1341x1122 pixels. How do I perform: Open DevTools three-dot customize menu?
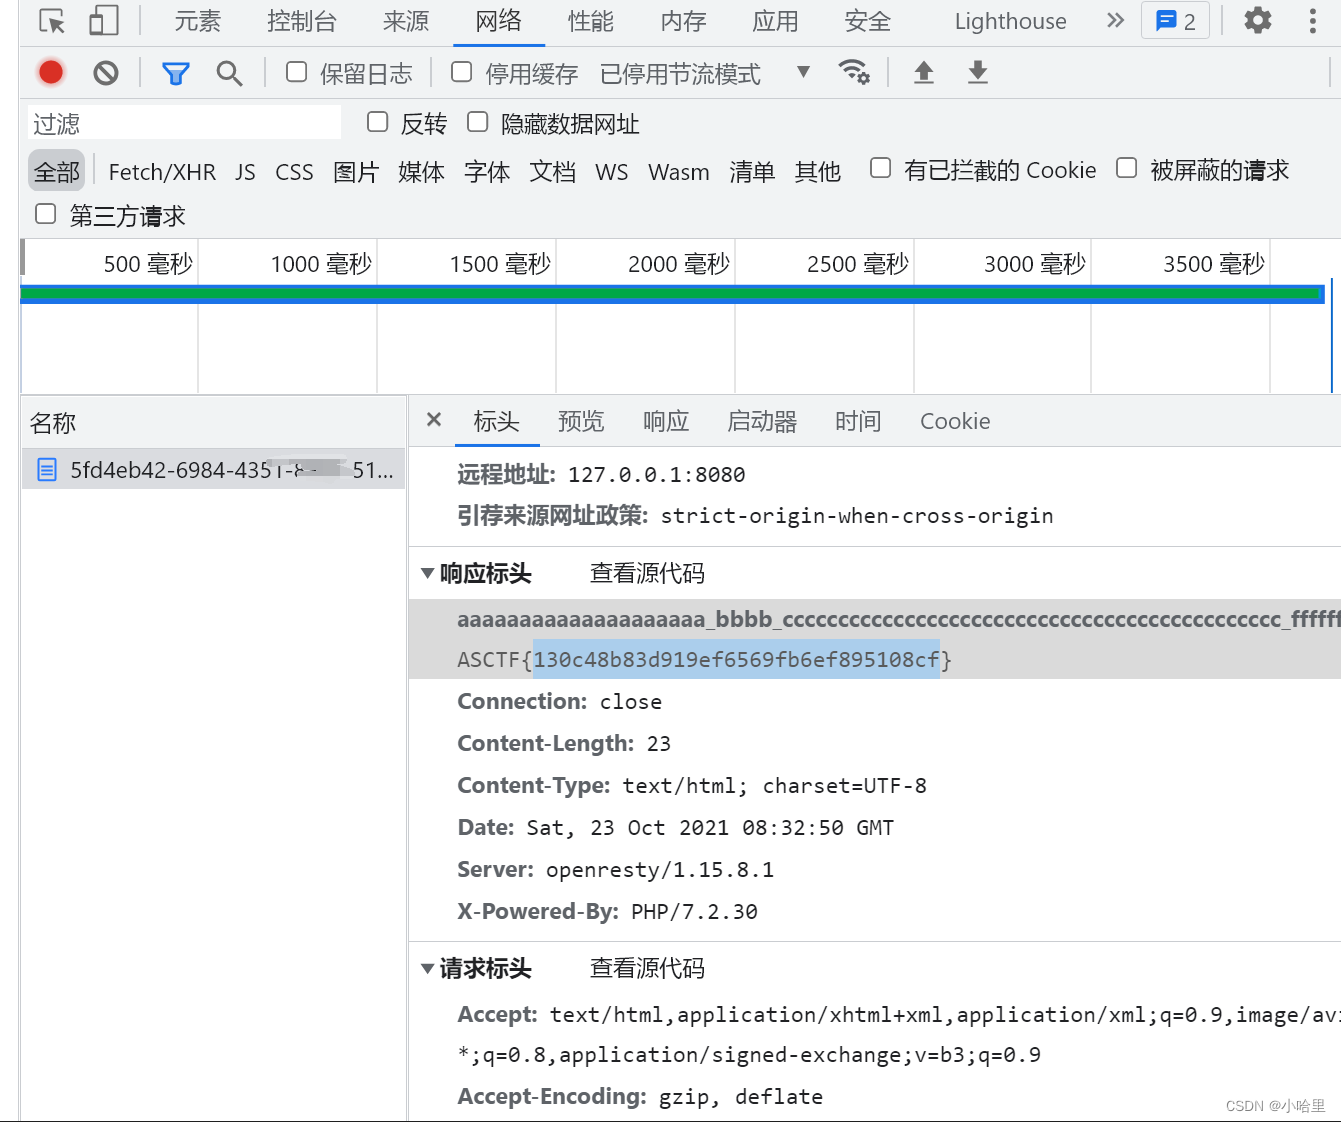[1312, 21]
